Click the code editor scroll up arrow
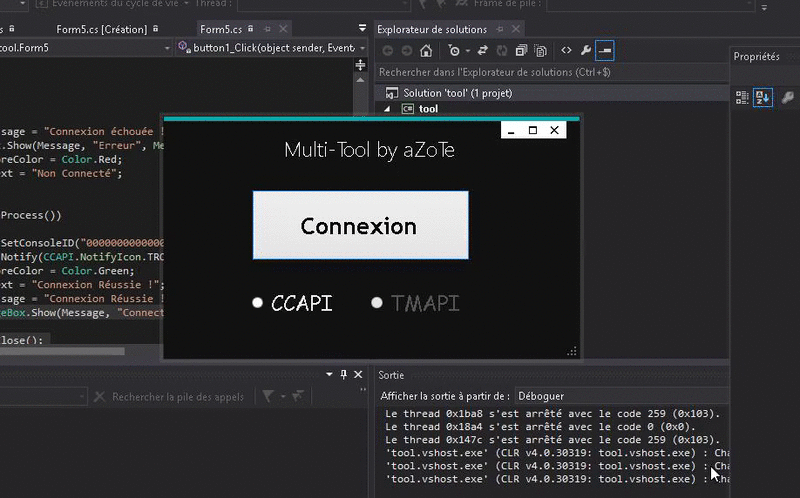This screenshot has width=800, height=498. tap(360, 80)
